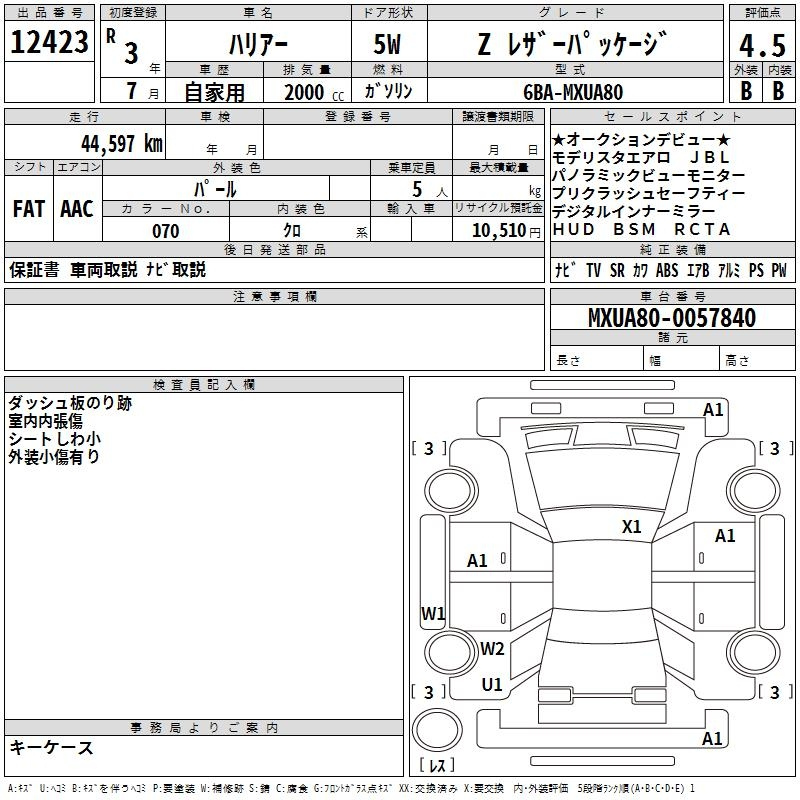Select inspector note ダッシュ板のり跡

point(70,403)
